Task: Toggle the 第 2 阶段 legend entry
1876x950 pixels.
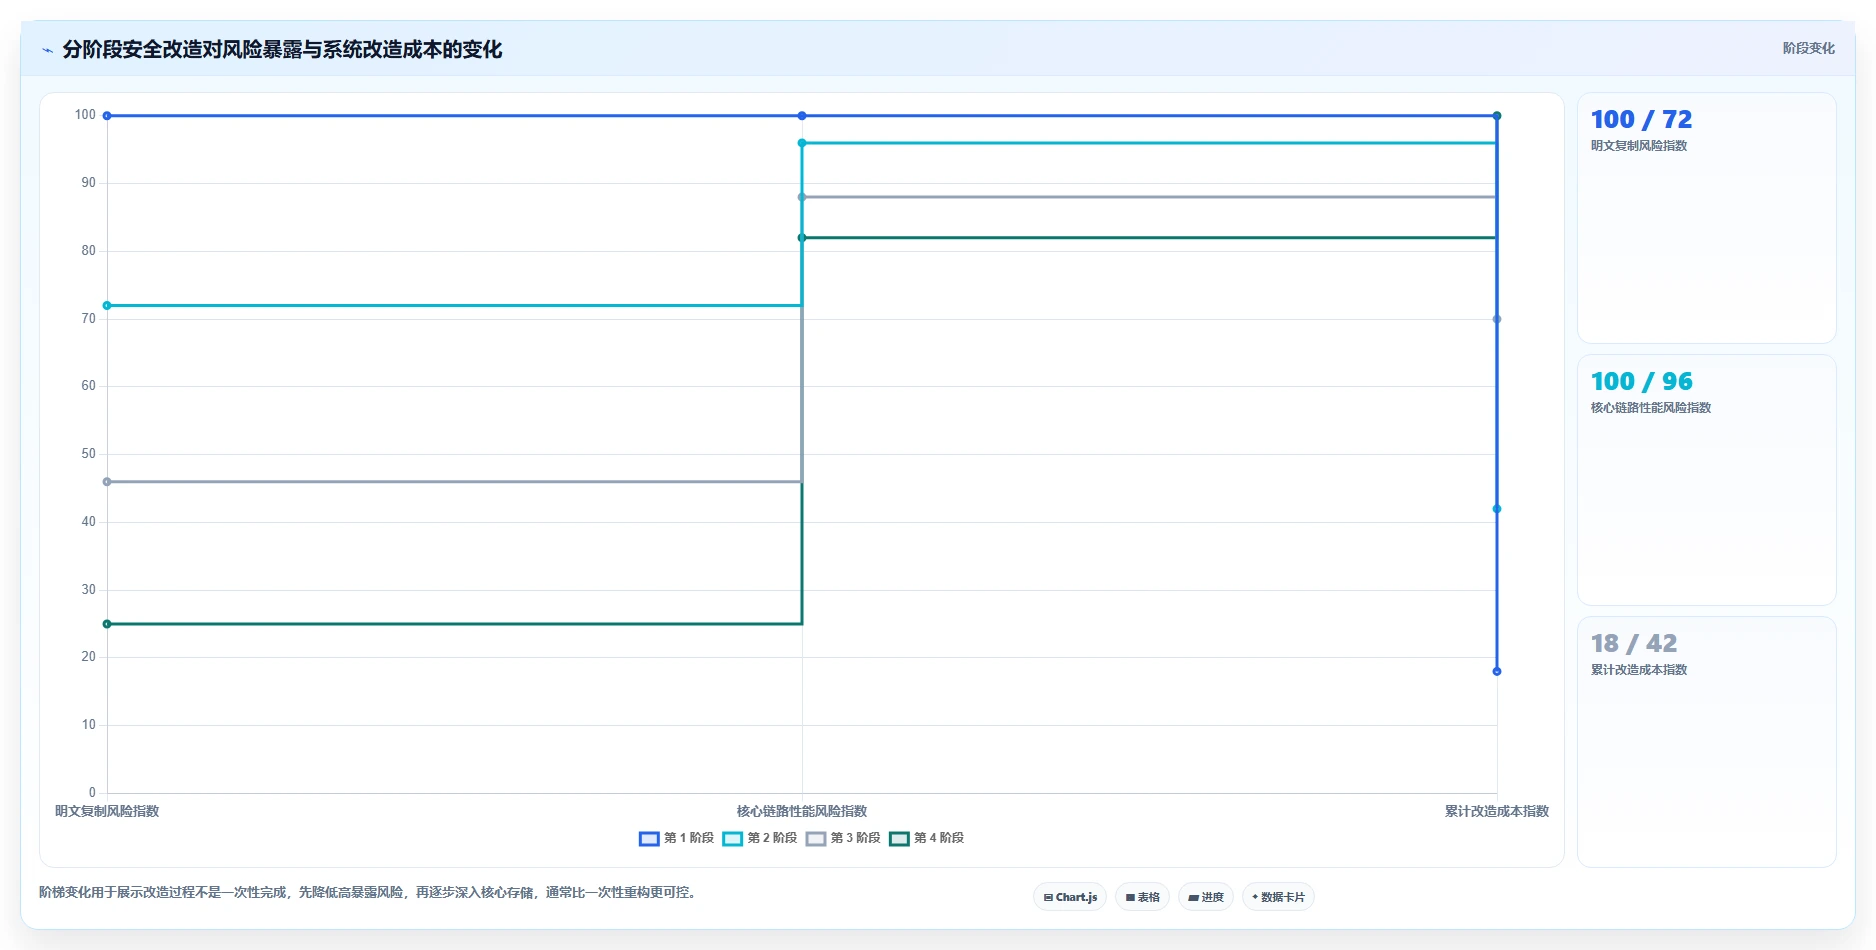Action: click(760, 838)
